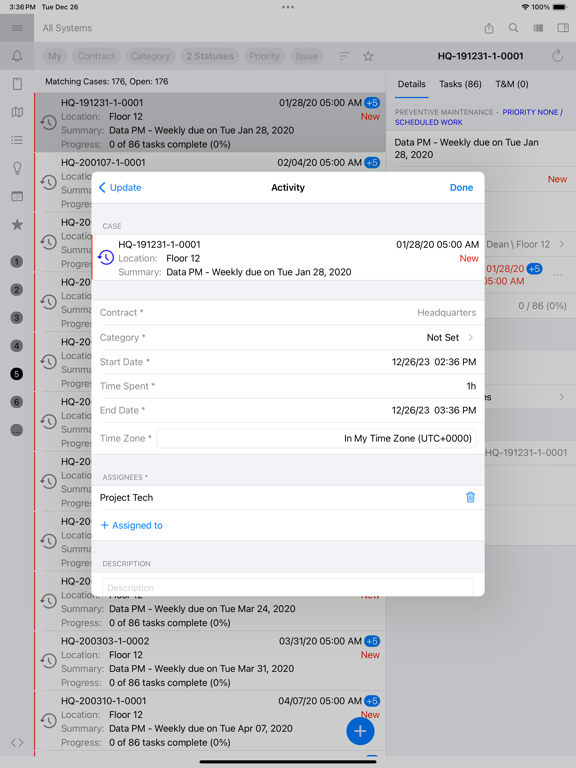Select sidebar number 5 badge
Screen dimensions: 576x768
click(x=17, y=374)
